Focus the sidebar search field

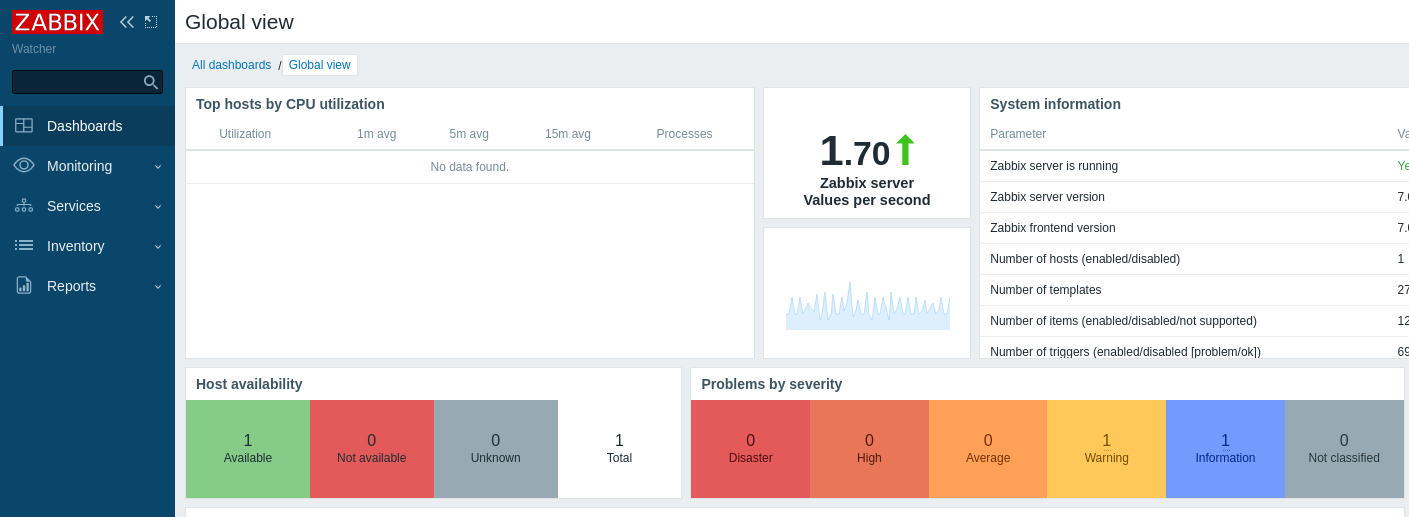(x=77, y=82)
